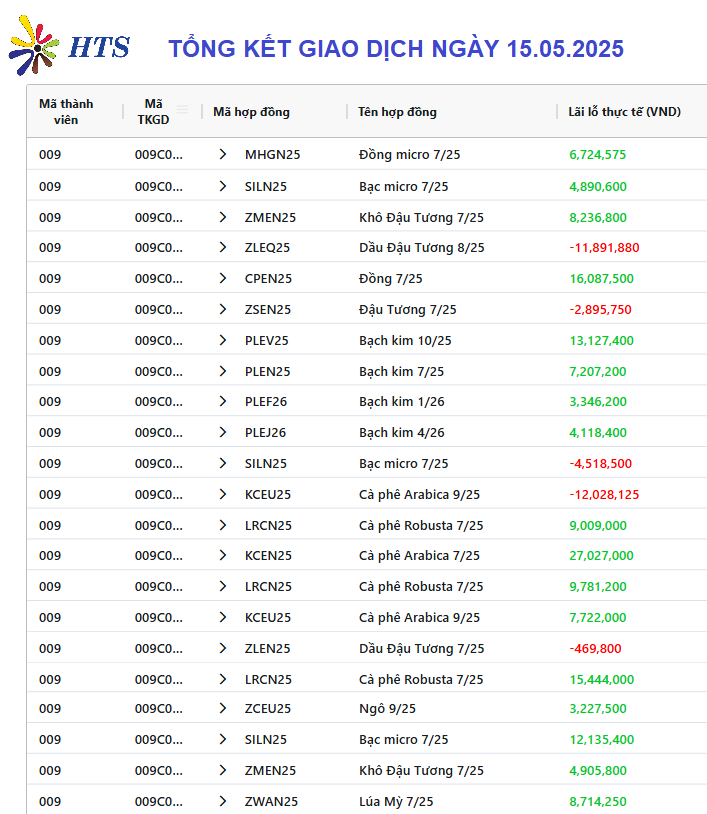Click the name Cà phê Arabica 7/25
The width and height of the screenshot is (707, 814).
(419, 556)
